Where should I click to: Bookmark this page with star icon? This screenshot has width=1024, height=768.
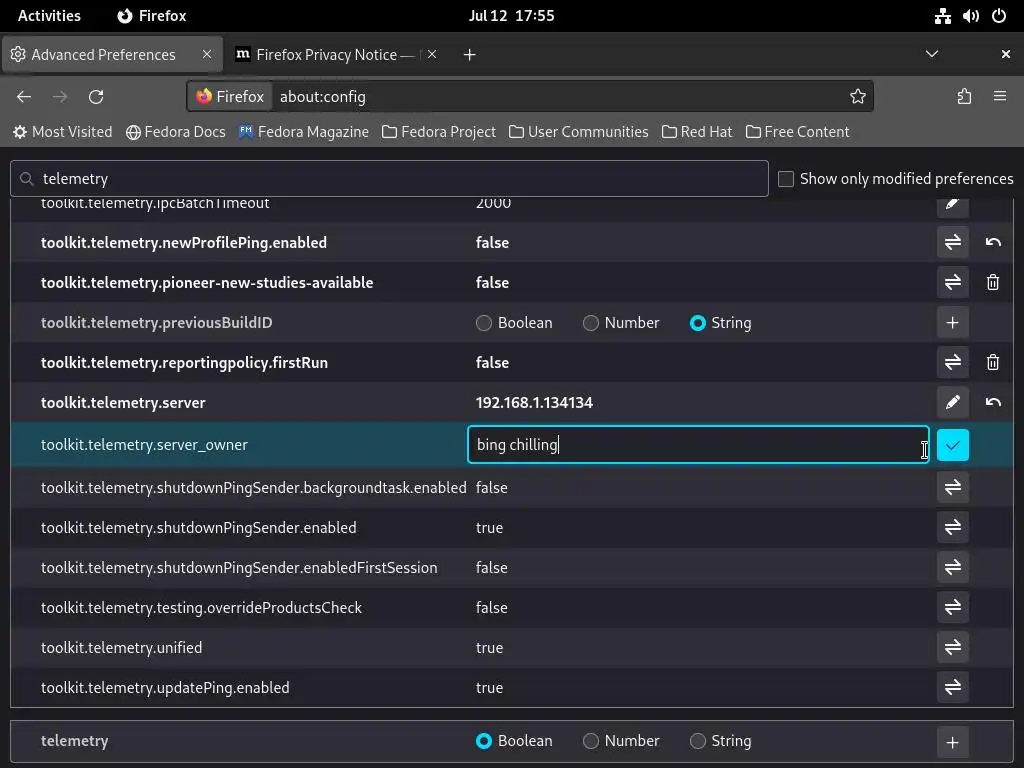click(x=857, y=97)
